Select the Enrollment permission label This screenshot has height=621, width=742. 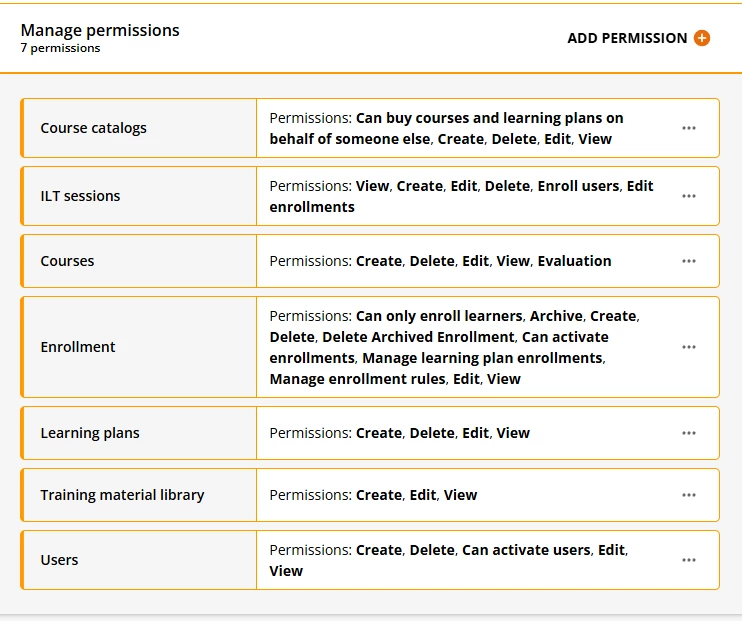(x=78, y=347)
